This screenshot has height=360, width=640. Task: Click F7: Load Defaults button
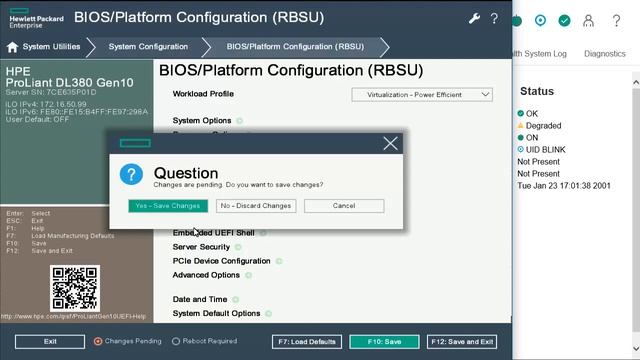point(307,342)
